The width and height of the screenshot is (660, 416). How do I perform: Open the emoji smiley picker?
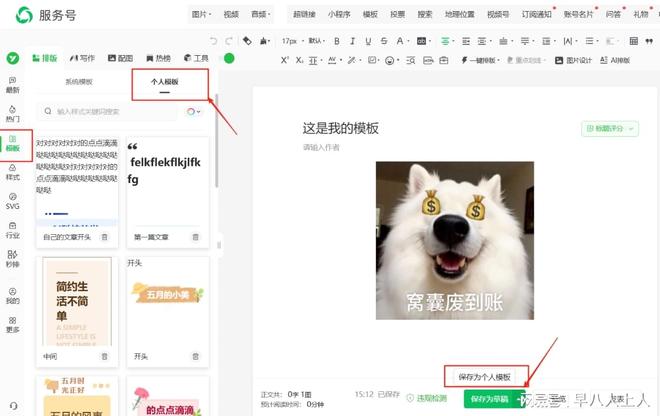tap(390, 61)
